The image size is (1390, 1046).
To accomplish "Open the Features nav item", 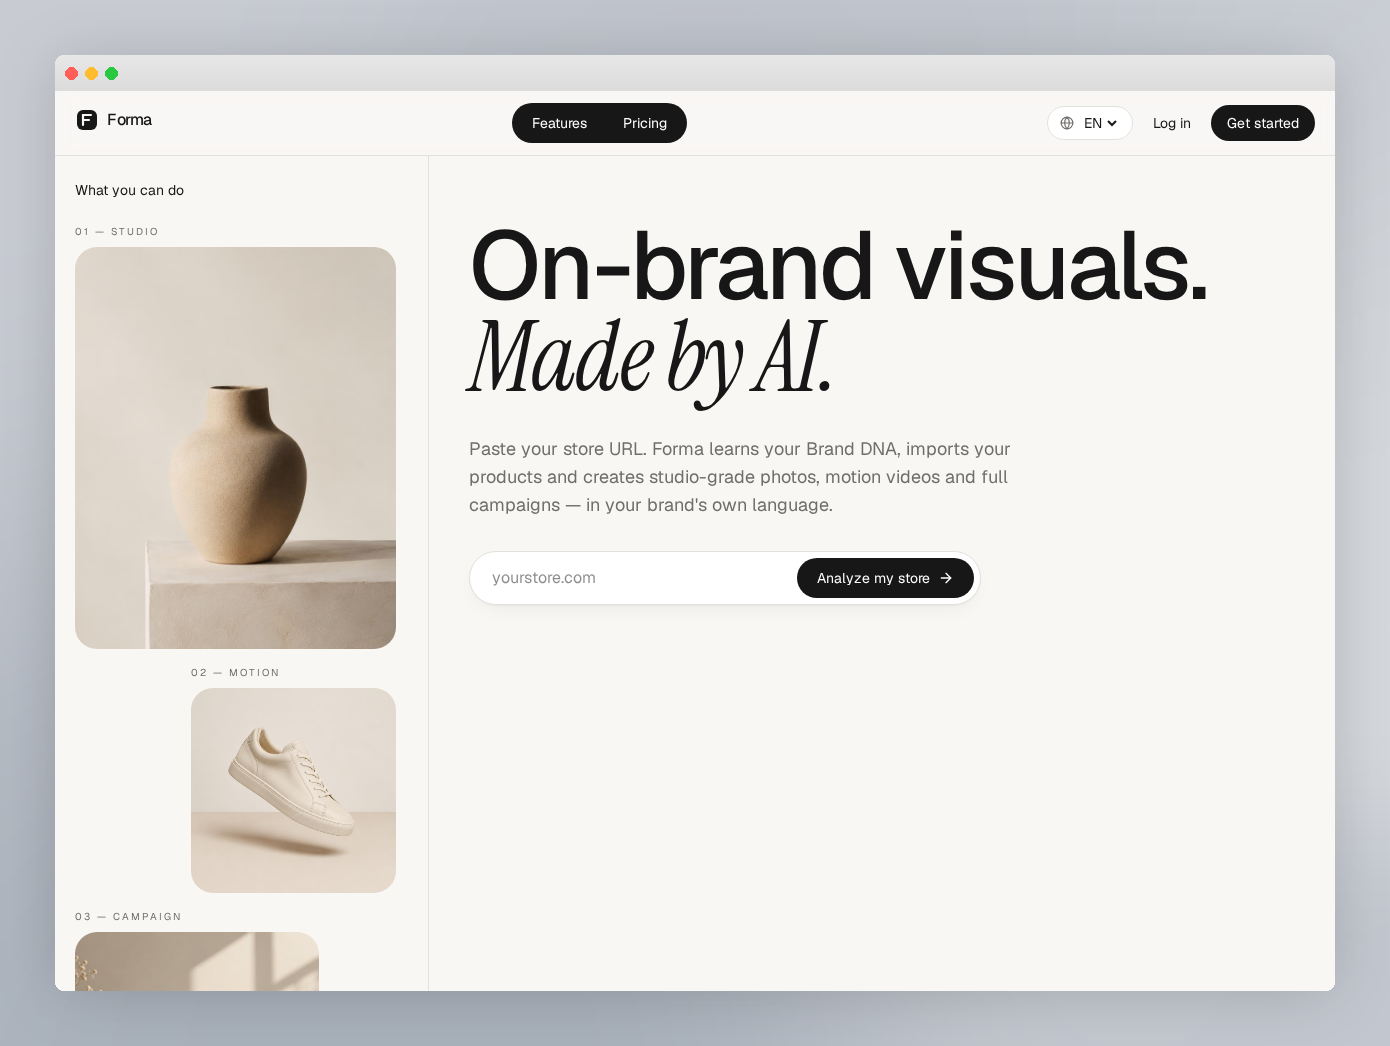I will point(559,123).
